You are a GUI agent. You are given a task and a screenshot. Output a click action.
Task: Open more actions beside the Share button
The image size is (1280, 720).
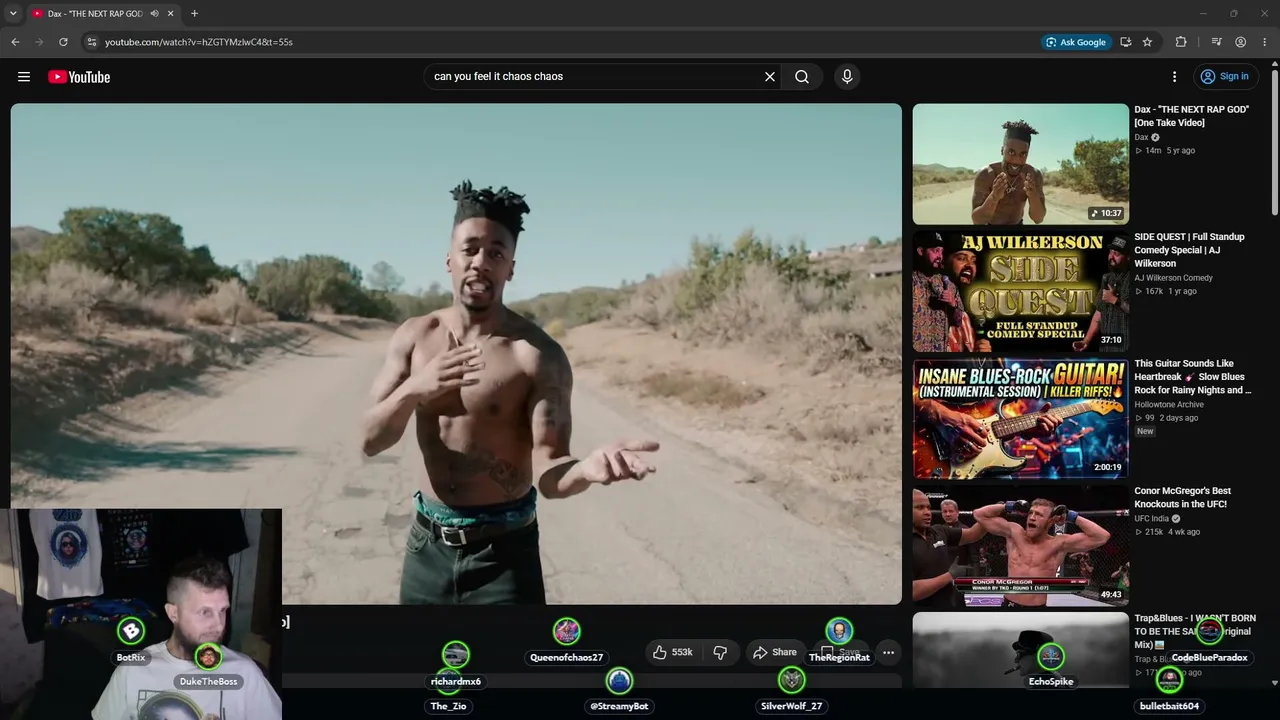tap(888, 652)
